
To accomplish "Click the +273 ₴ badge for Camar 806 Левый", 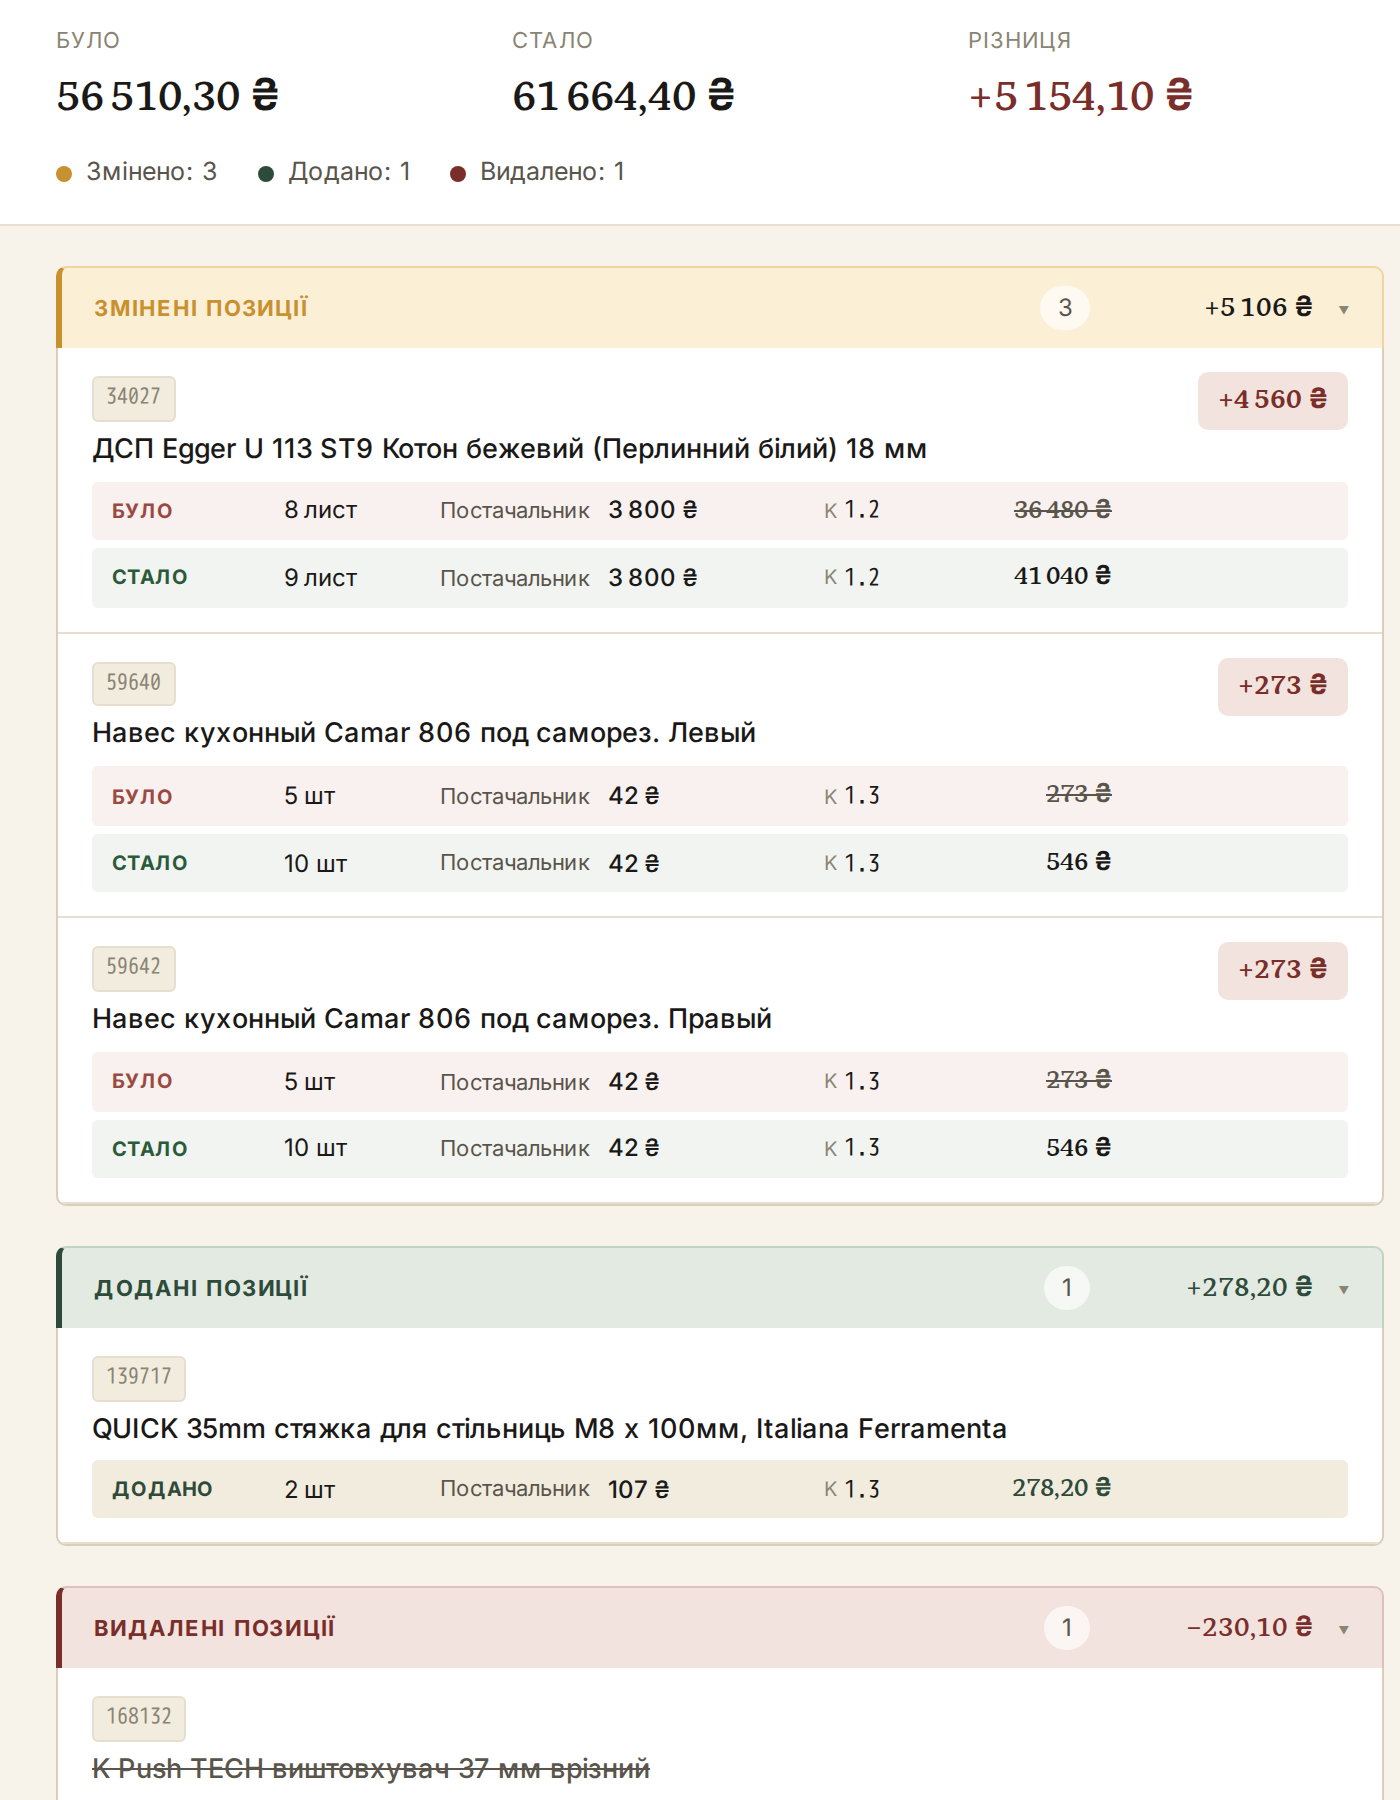I will point(1282,686).
